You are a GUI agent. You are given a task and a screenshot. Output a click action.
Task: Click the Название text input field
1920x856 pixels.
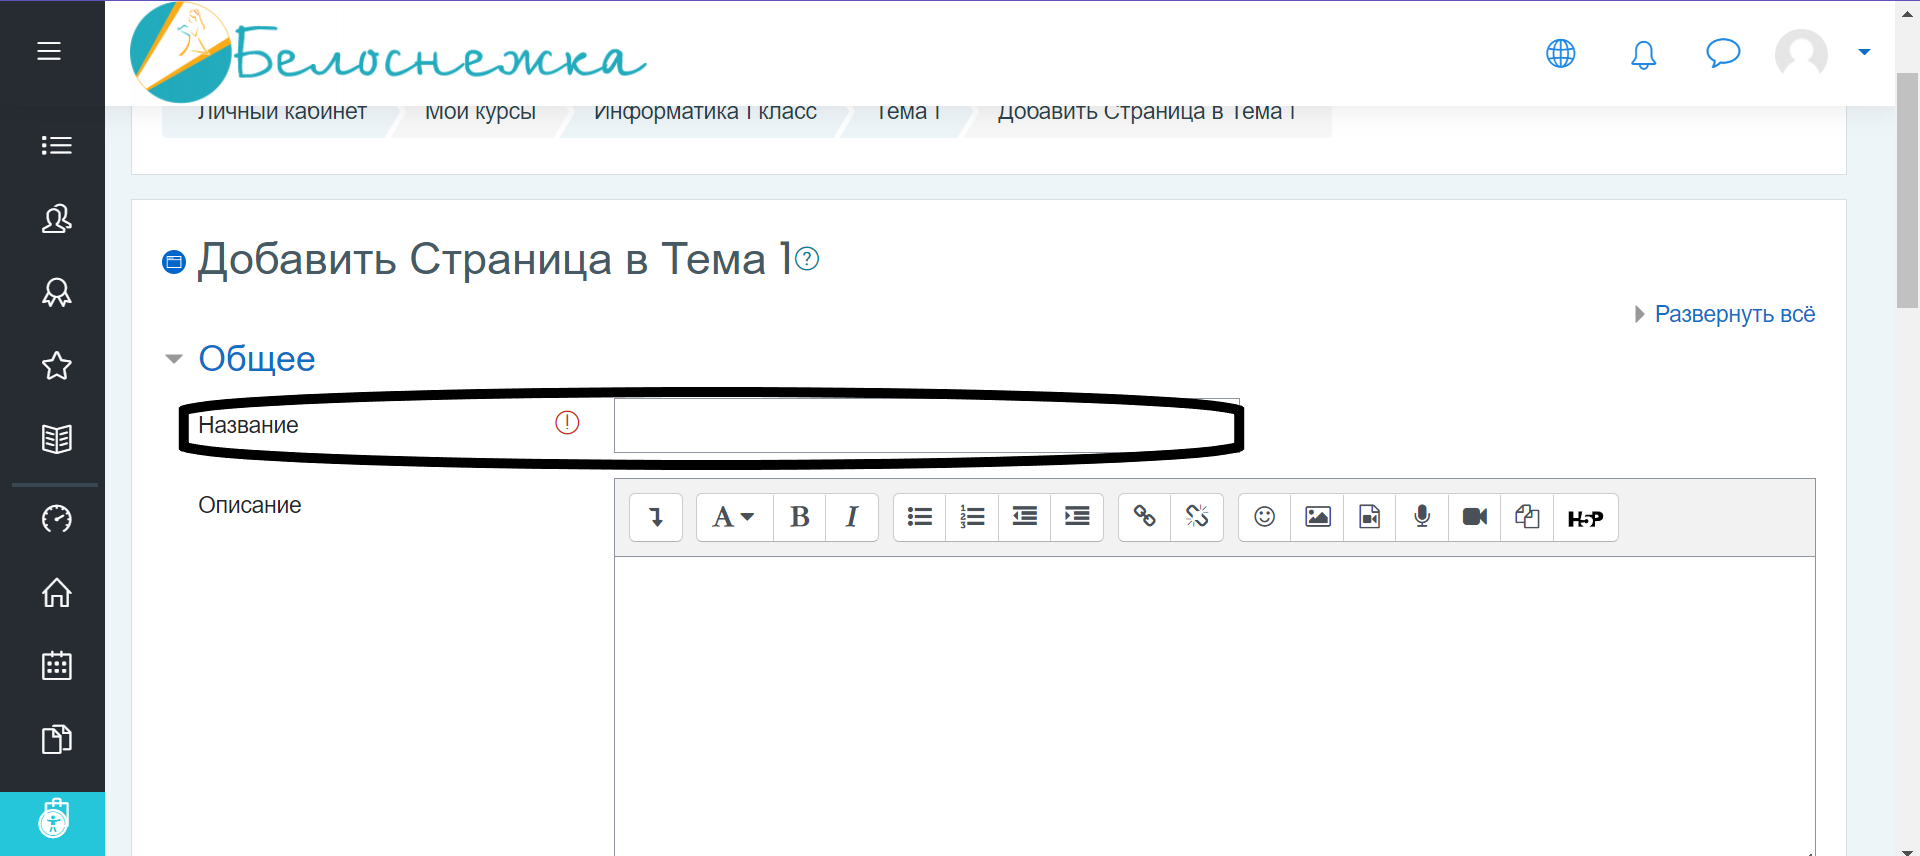[925, 426]
